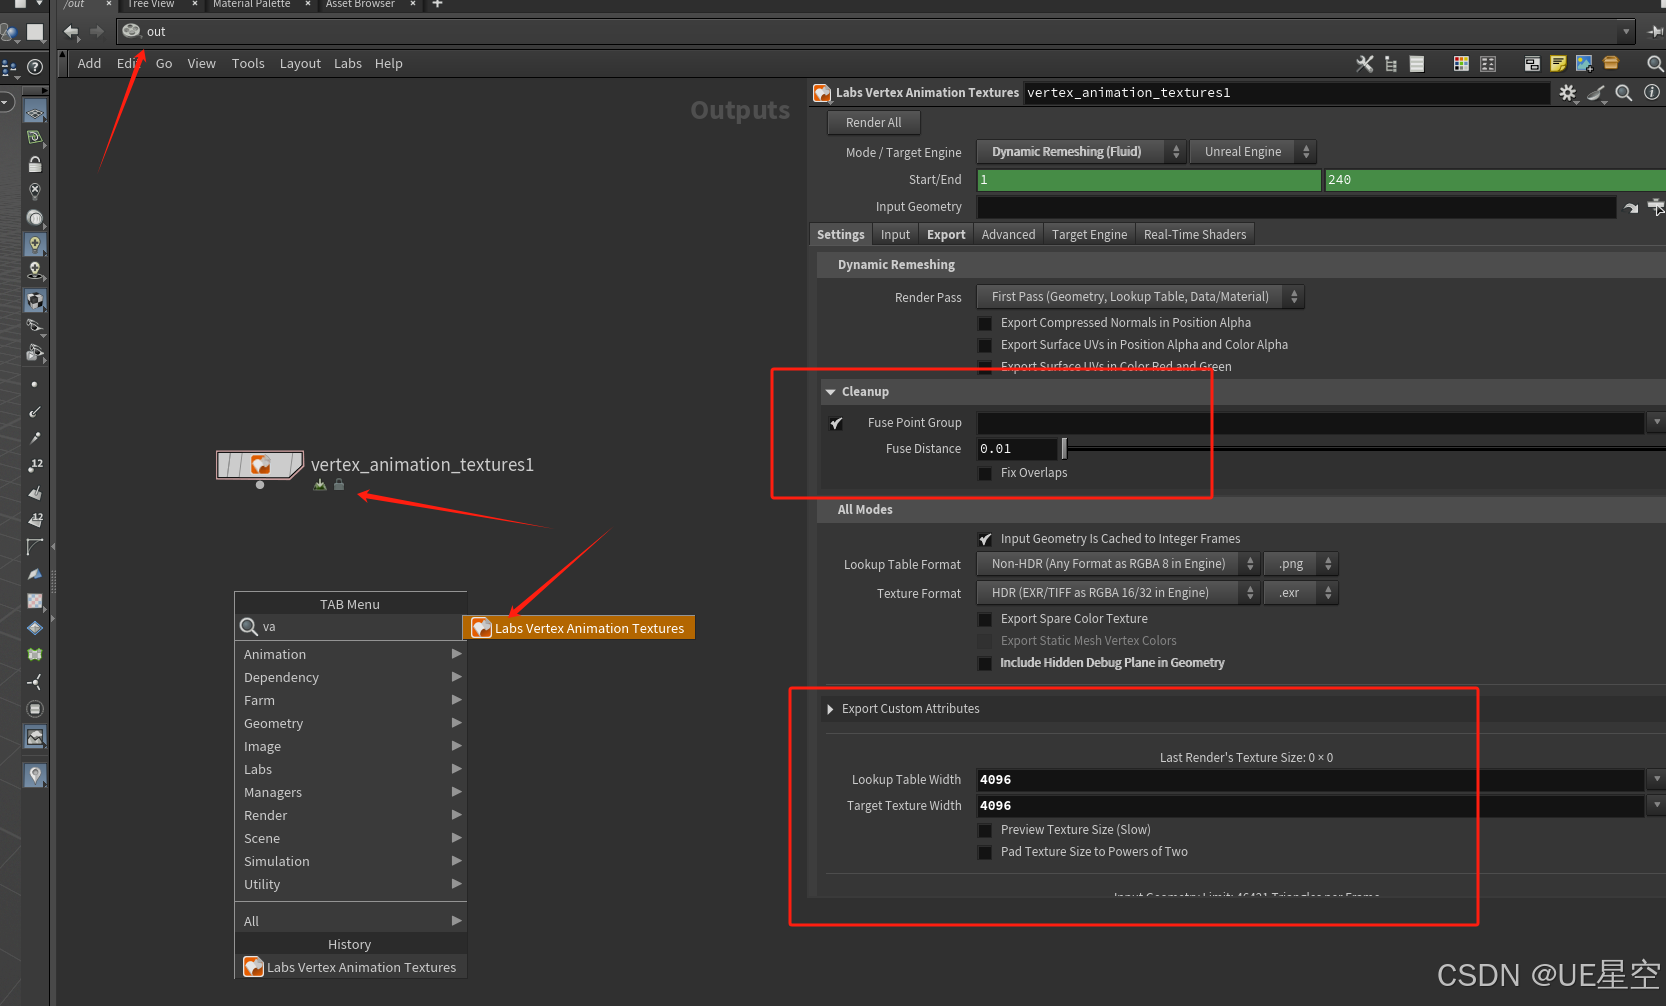Toggle primitive numbers display icon
This screenshot has width=1666, height=1006.
click(35, 520)
